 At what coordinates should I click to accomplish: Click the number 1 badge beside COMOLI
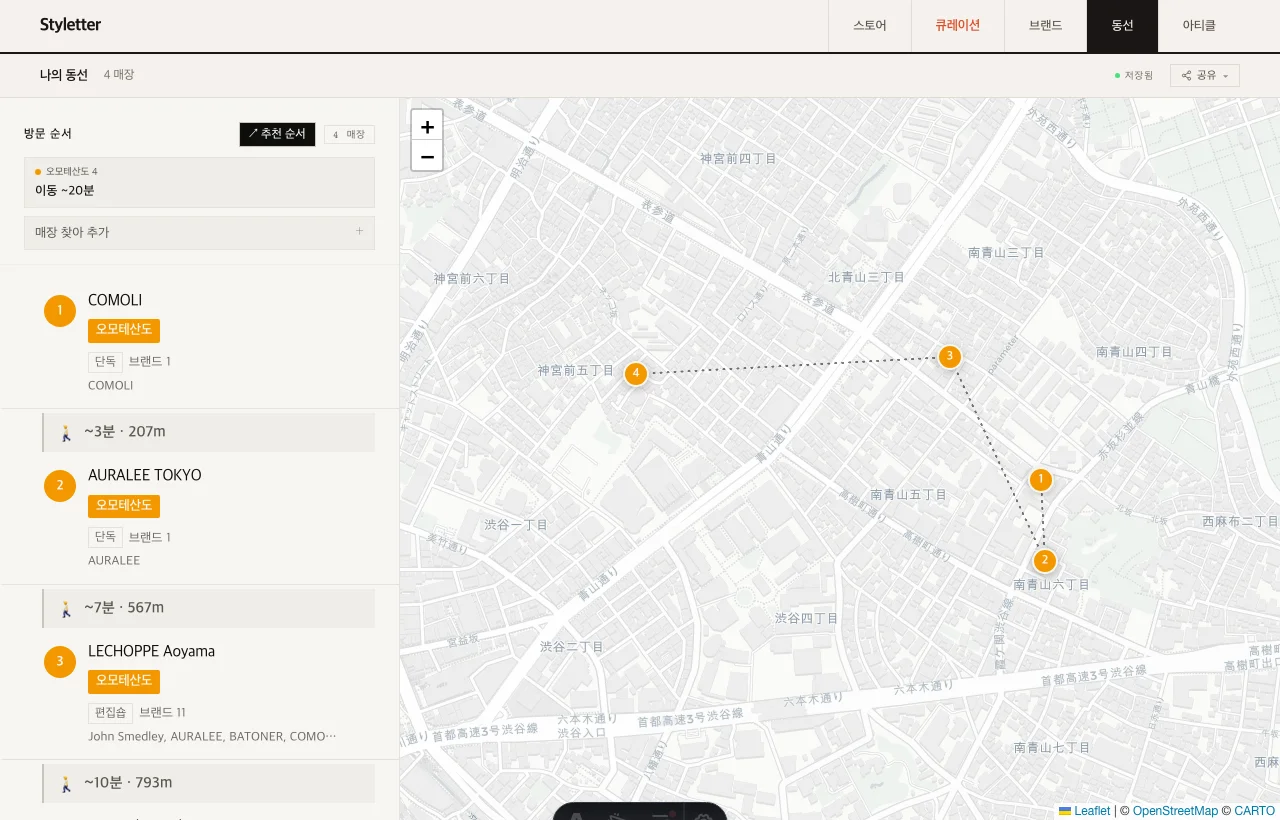click(60, 310)
